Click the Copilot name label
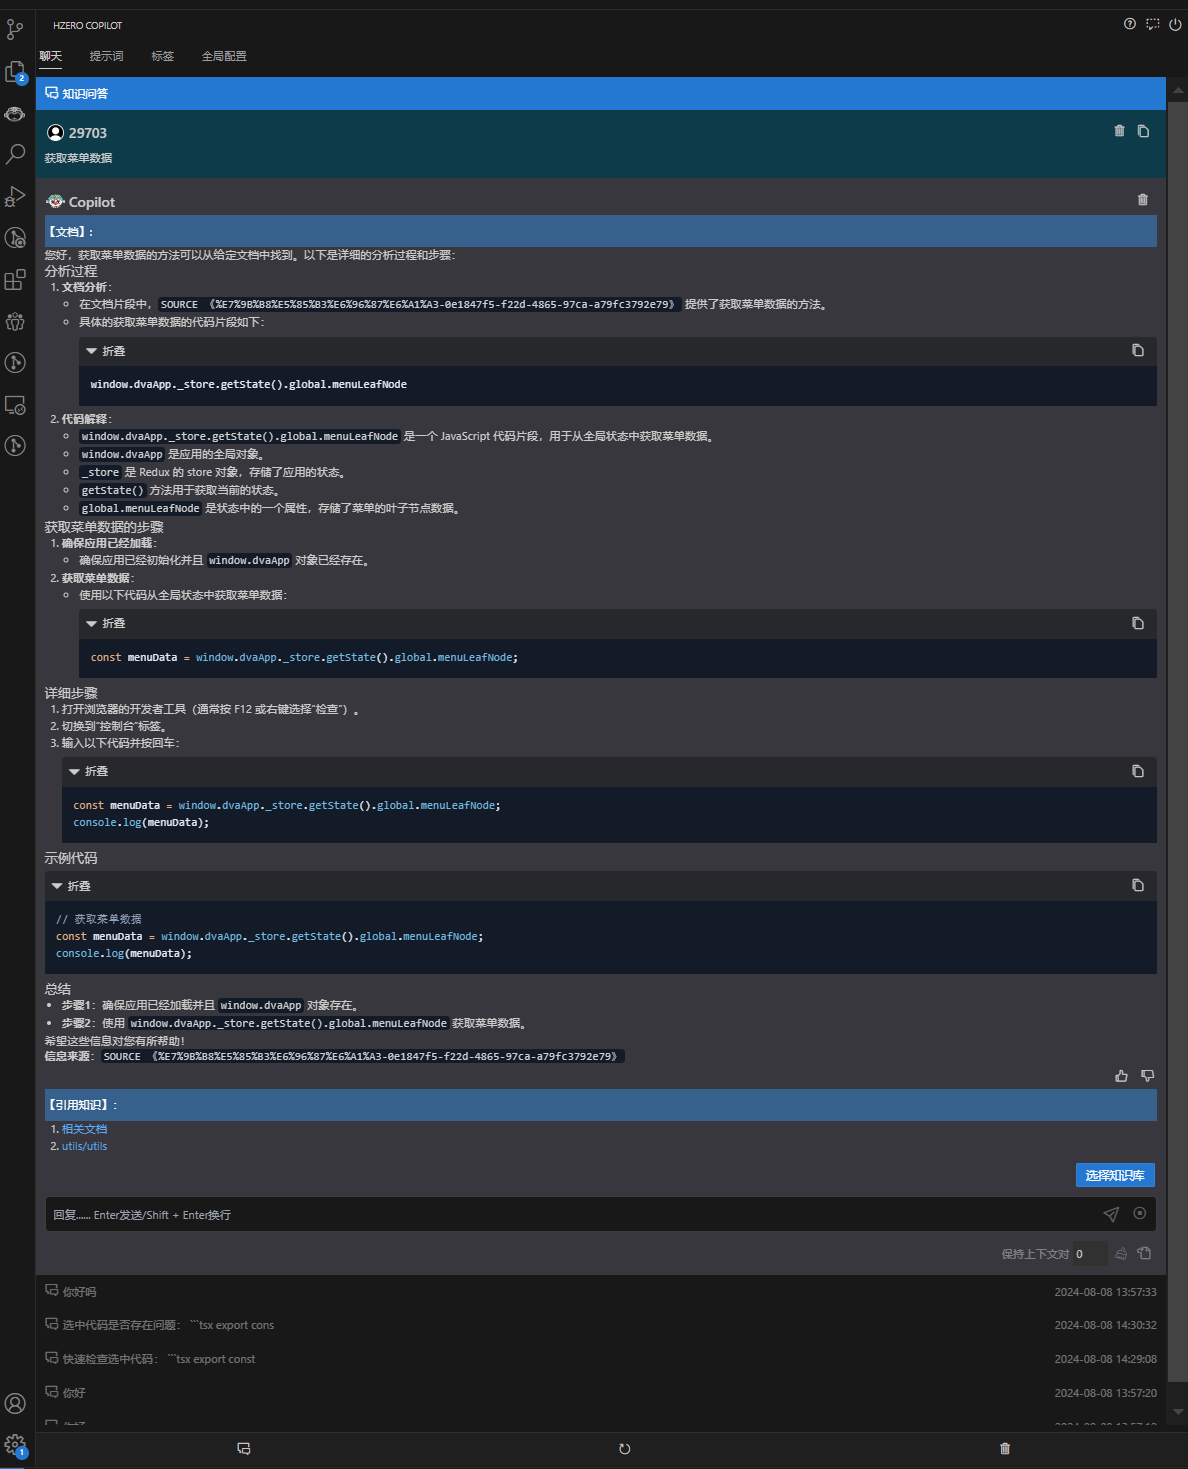Screen dimensions: 1188x1469 pyautogui.click(x=92, y=202)
